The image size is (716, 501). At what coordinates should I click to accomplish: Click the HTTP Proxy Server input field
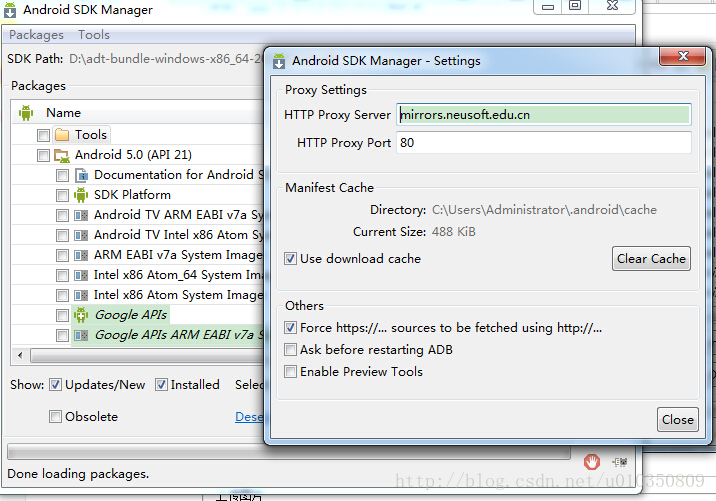pos(544,115)
